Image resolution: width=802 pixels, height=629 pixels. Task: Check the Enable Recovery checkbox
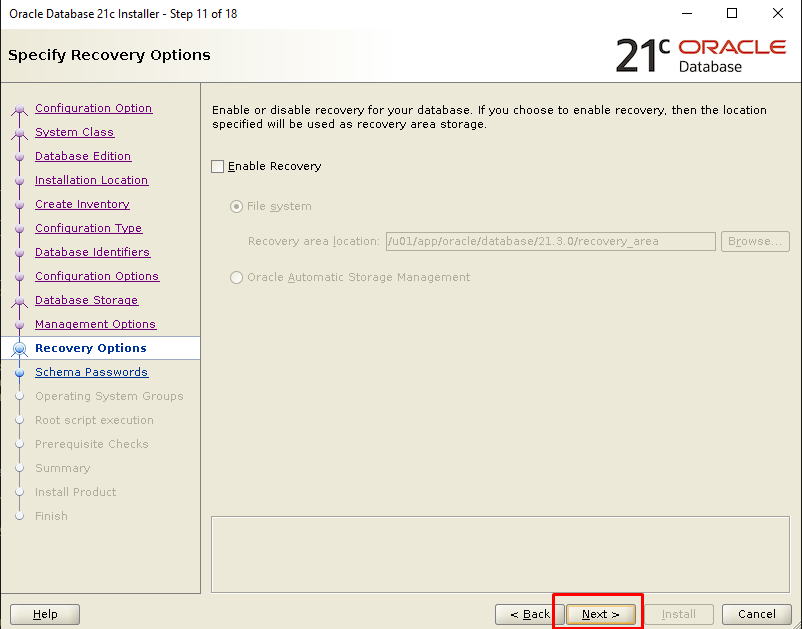point(217,167)
